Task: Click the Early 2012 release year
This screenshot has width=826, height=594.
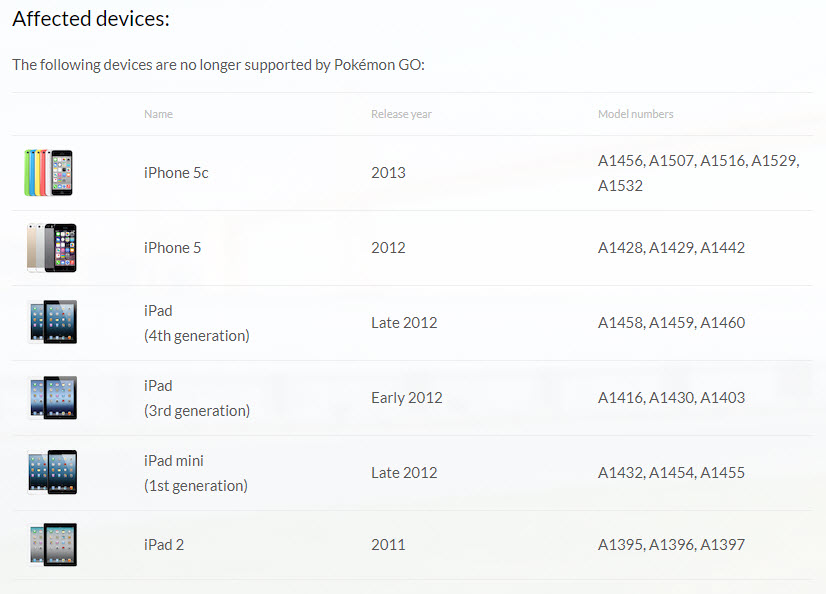Action: click(x=406, y=398)
